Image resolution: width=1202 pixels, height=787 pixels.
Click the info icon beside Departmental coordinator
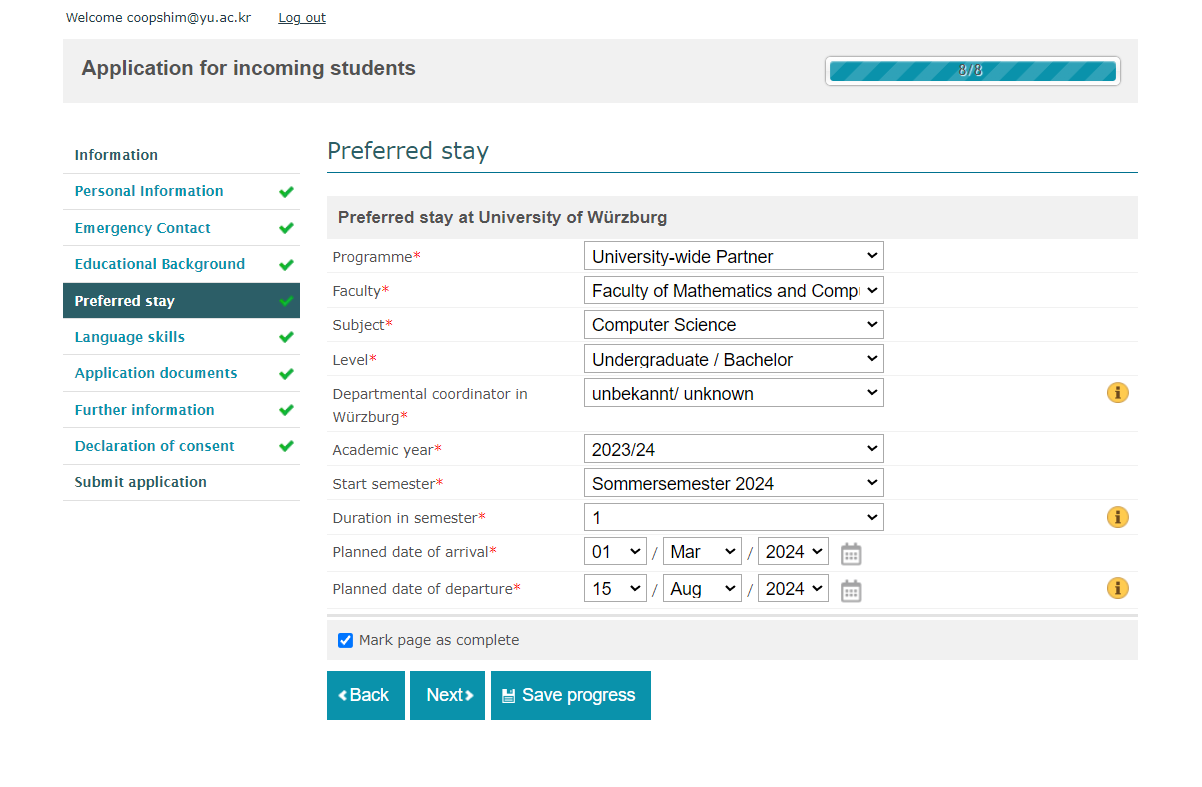tap(1117, 393)
